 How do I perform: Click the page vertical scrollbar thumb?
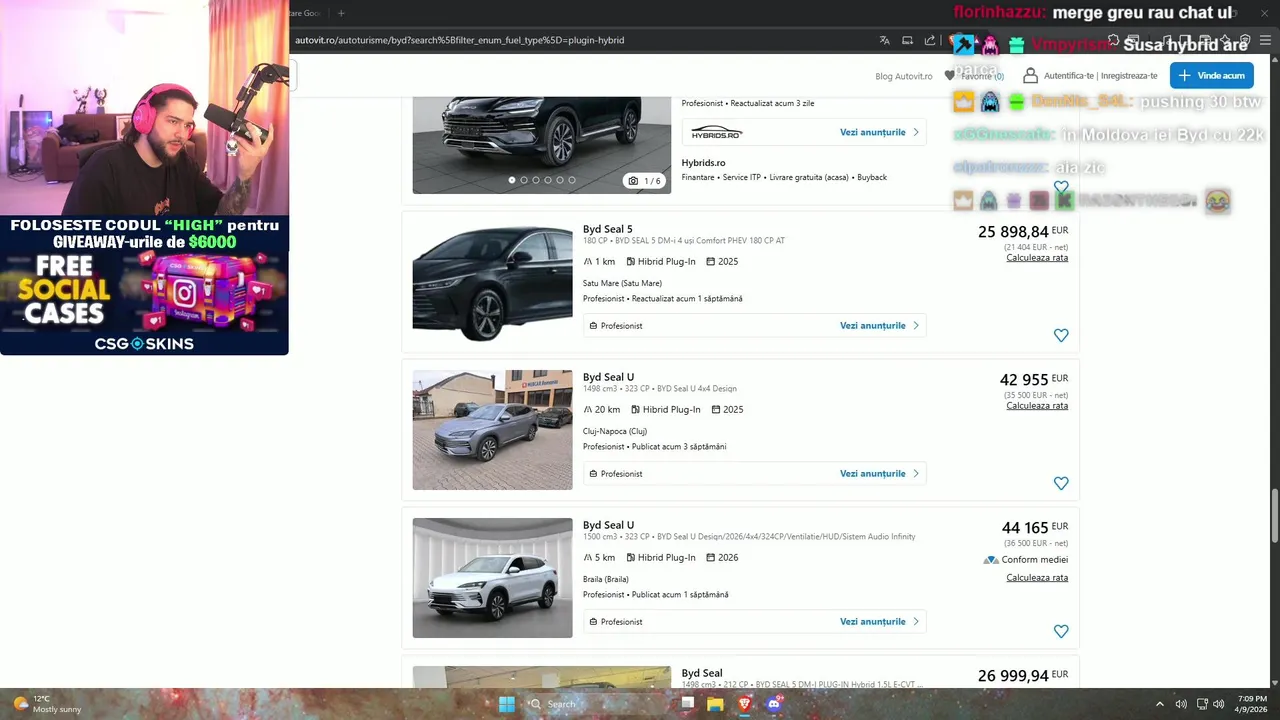coord(1274,516)
